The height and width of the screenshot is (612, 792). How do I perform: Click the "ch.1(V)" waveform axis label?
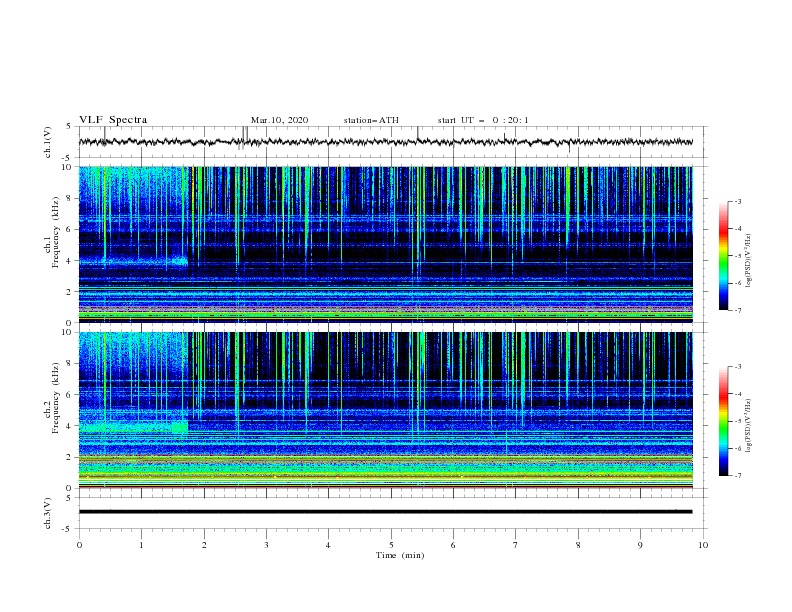click(48, 142)
